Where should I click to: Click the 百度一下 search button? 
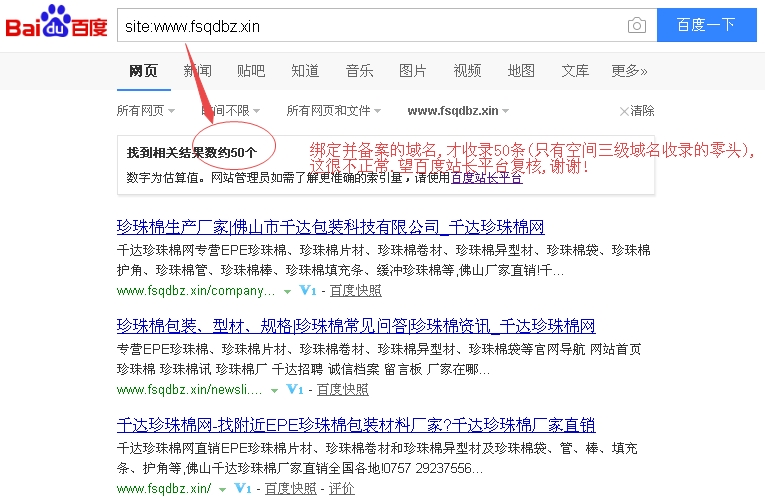coord(706,25)
